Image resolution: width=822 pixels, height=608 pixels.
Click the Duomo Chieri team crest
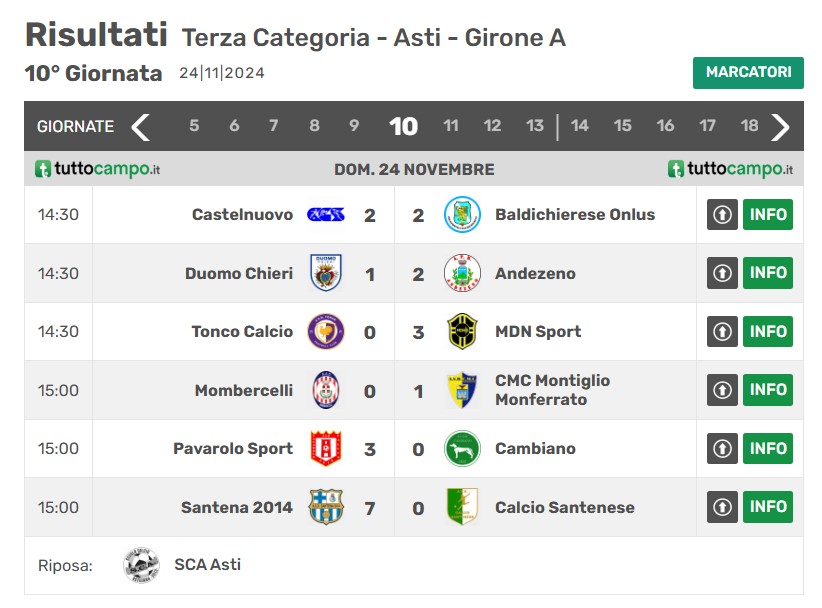[x=326, y=273]
